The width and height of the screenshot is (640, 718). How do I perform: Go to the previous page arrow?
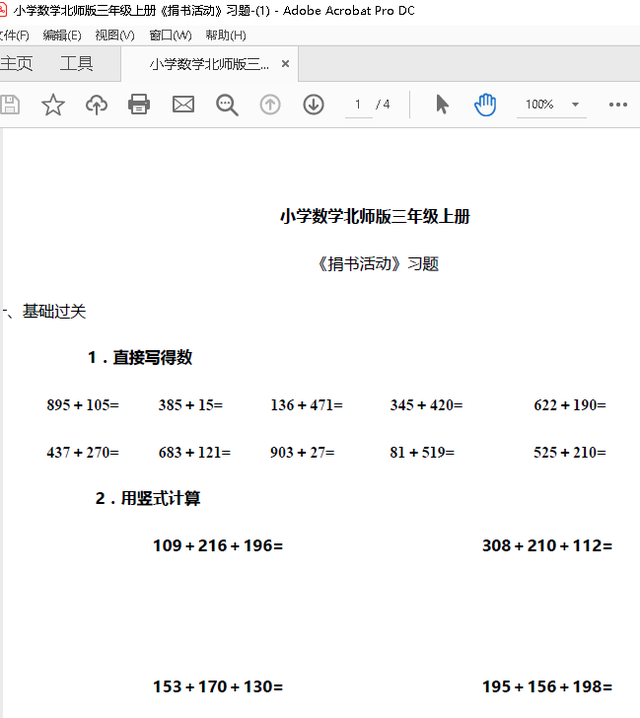(x=270, y=104)
